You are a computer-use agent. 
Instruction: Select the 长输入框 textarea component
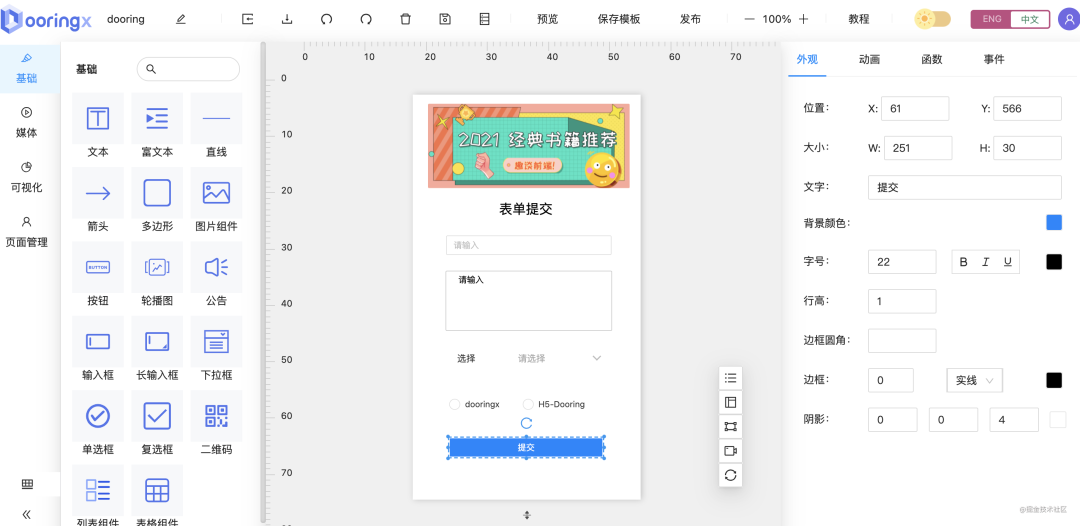pyautogui.click(x=157, y=350)
